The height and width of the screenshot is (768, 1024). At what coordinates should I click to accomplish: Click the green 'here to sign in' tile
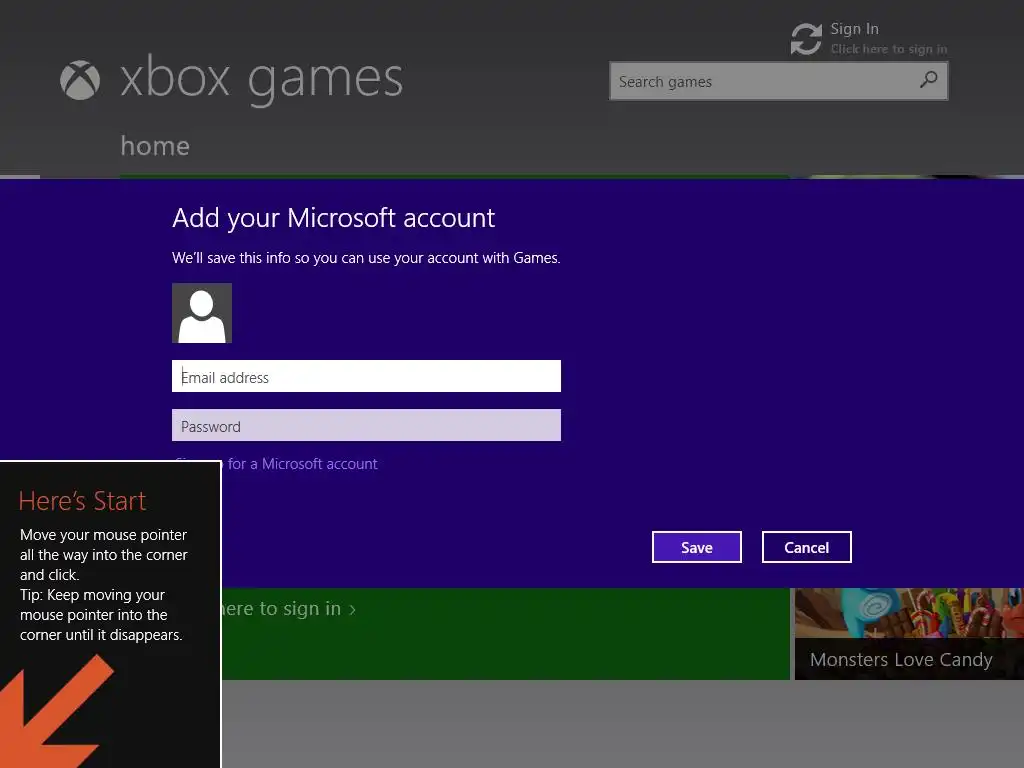[x=505, y=633]
